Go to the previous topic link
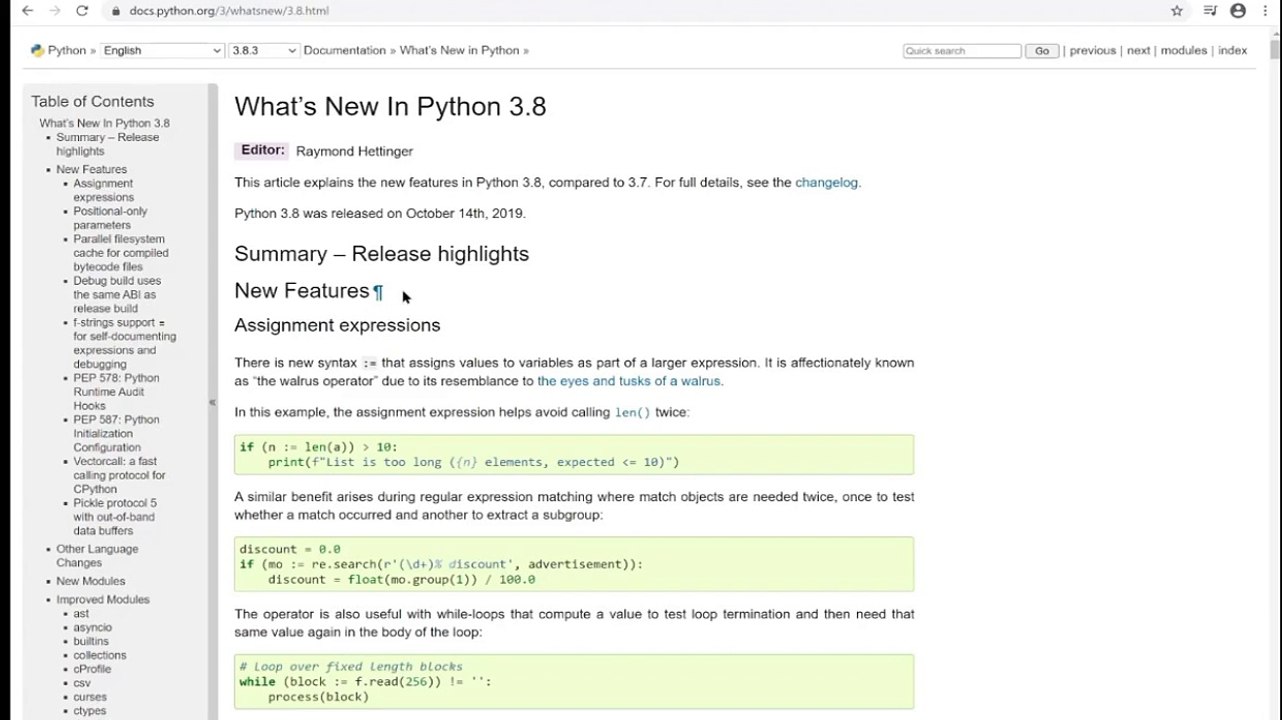Viewport: 1282px width, 720px height. (x=1092, y=50)
